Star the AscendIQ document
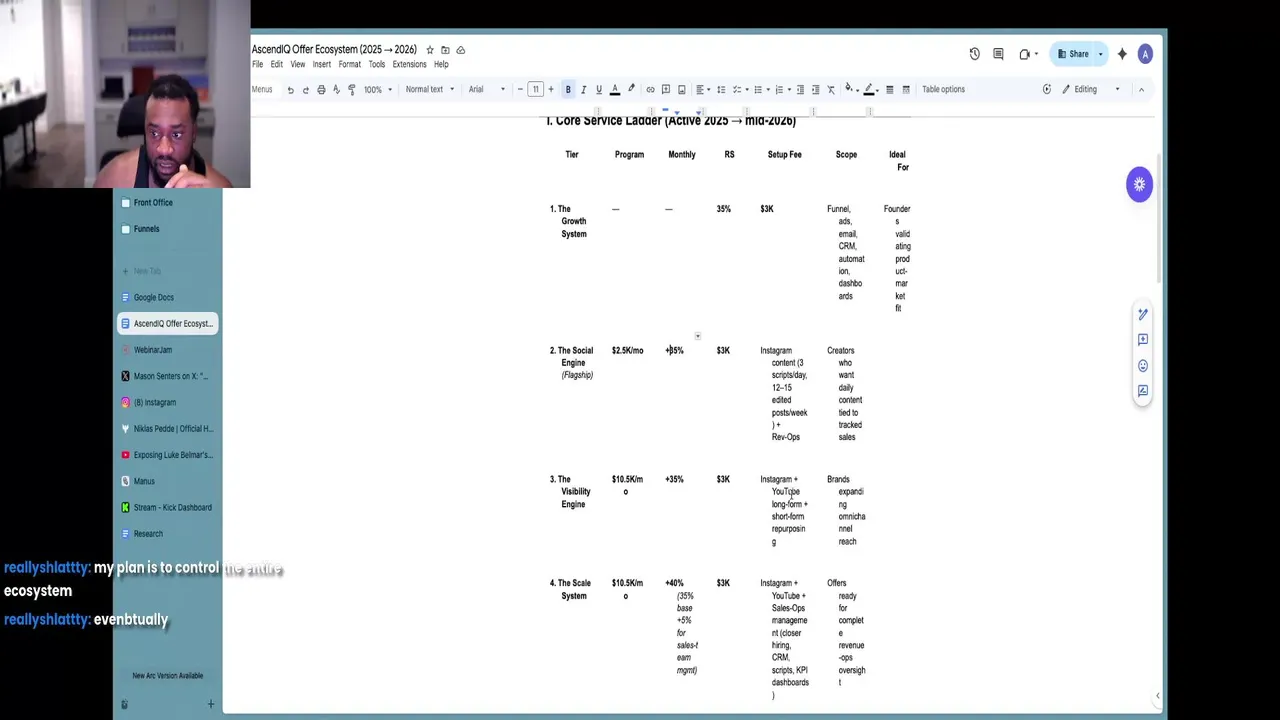Image resolution: width=1280 pixels, height=720 pixels. click(430, 50)
